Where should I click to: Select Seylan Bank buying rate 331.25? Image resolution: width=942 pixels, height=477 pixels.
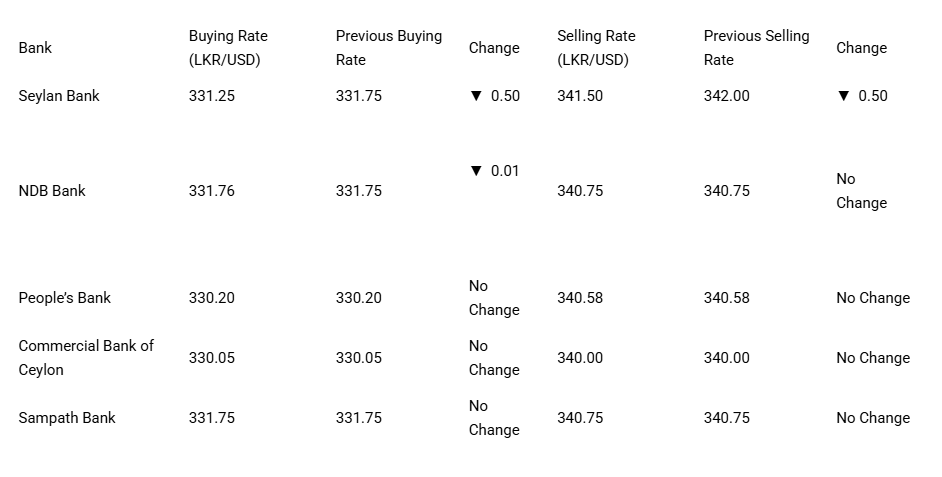211,96
